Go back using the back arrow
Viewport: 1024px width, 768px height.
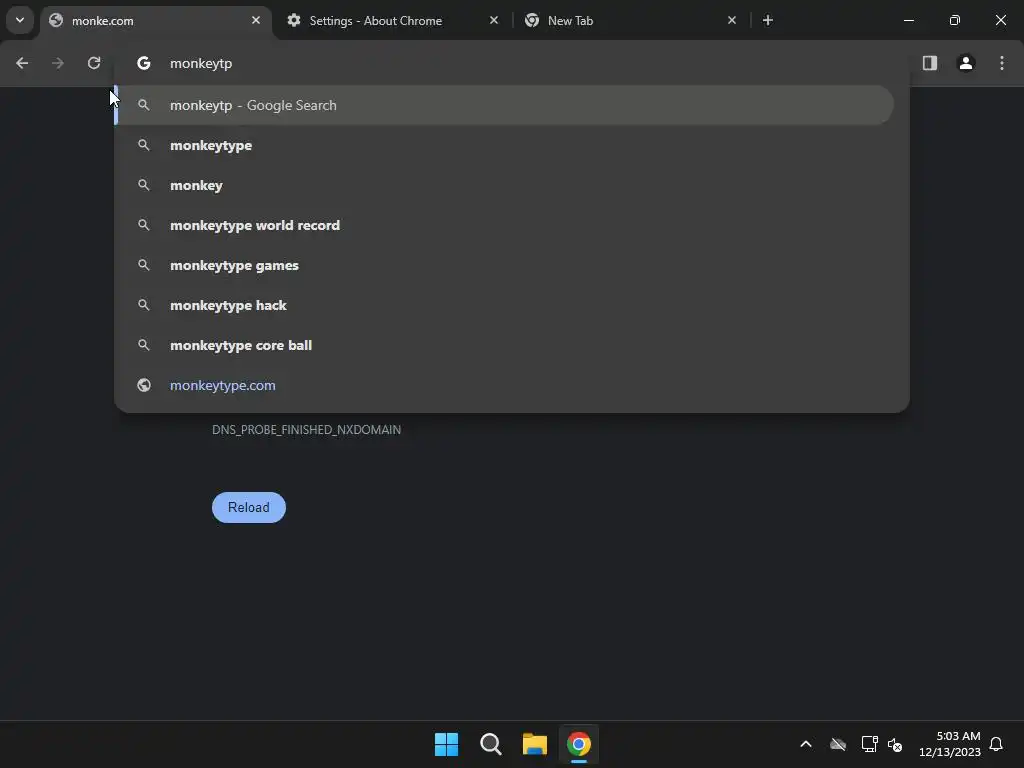pos(22,63)
